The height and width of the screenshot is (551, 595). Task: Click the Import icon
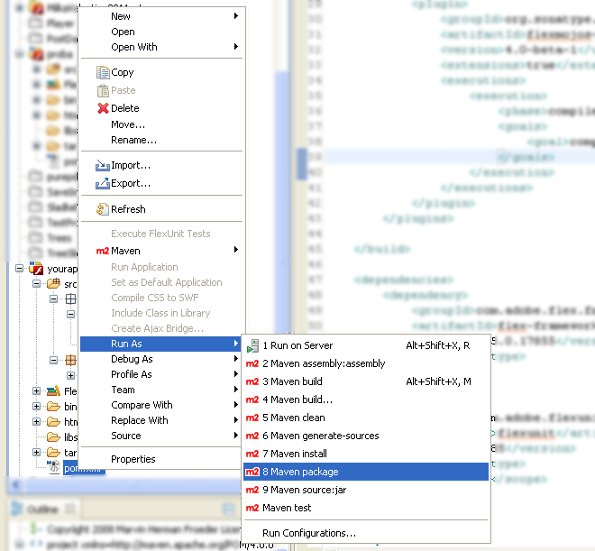pyautogui.click(x=102, y=165)
